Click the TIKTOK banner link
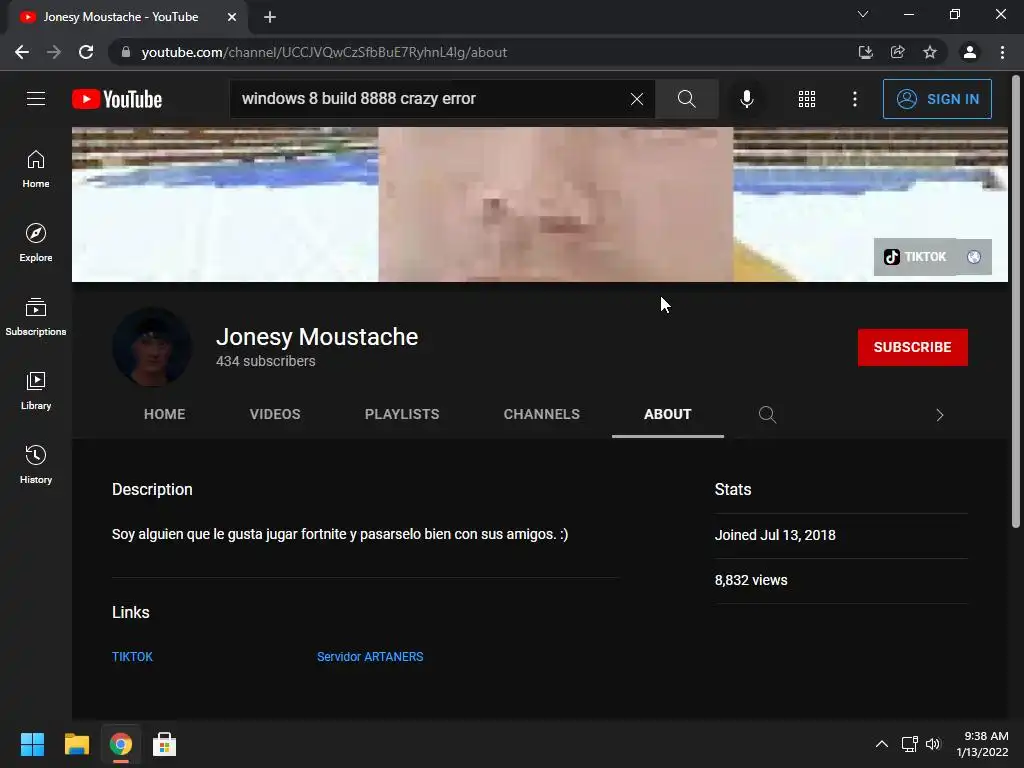 click(915, 257)
